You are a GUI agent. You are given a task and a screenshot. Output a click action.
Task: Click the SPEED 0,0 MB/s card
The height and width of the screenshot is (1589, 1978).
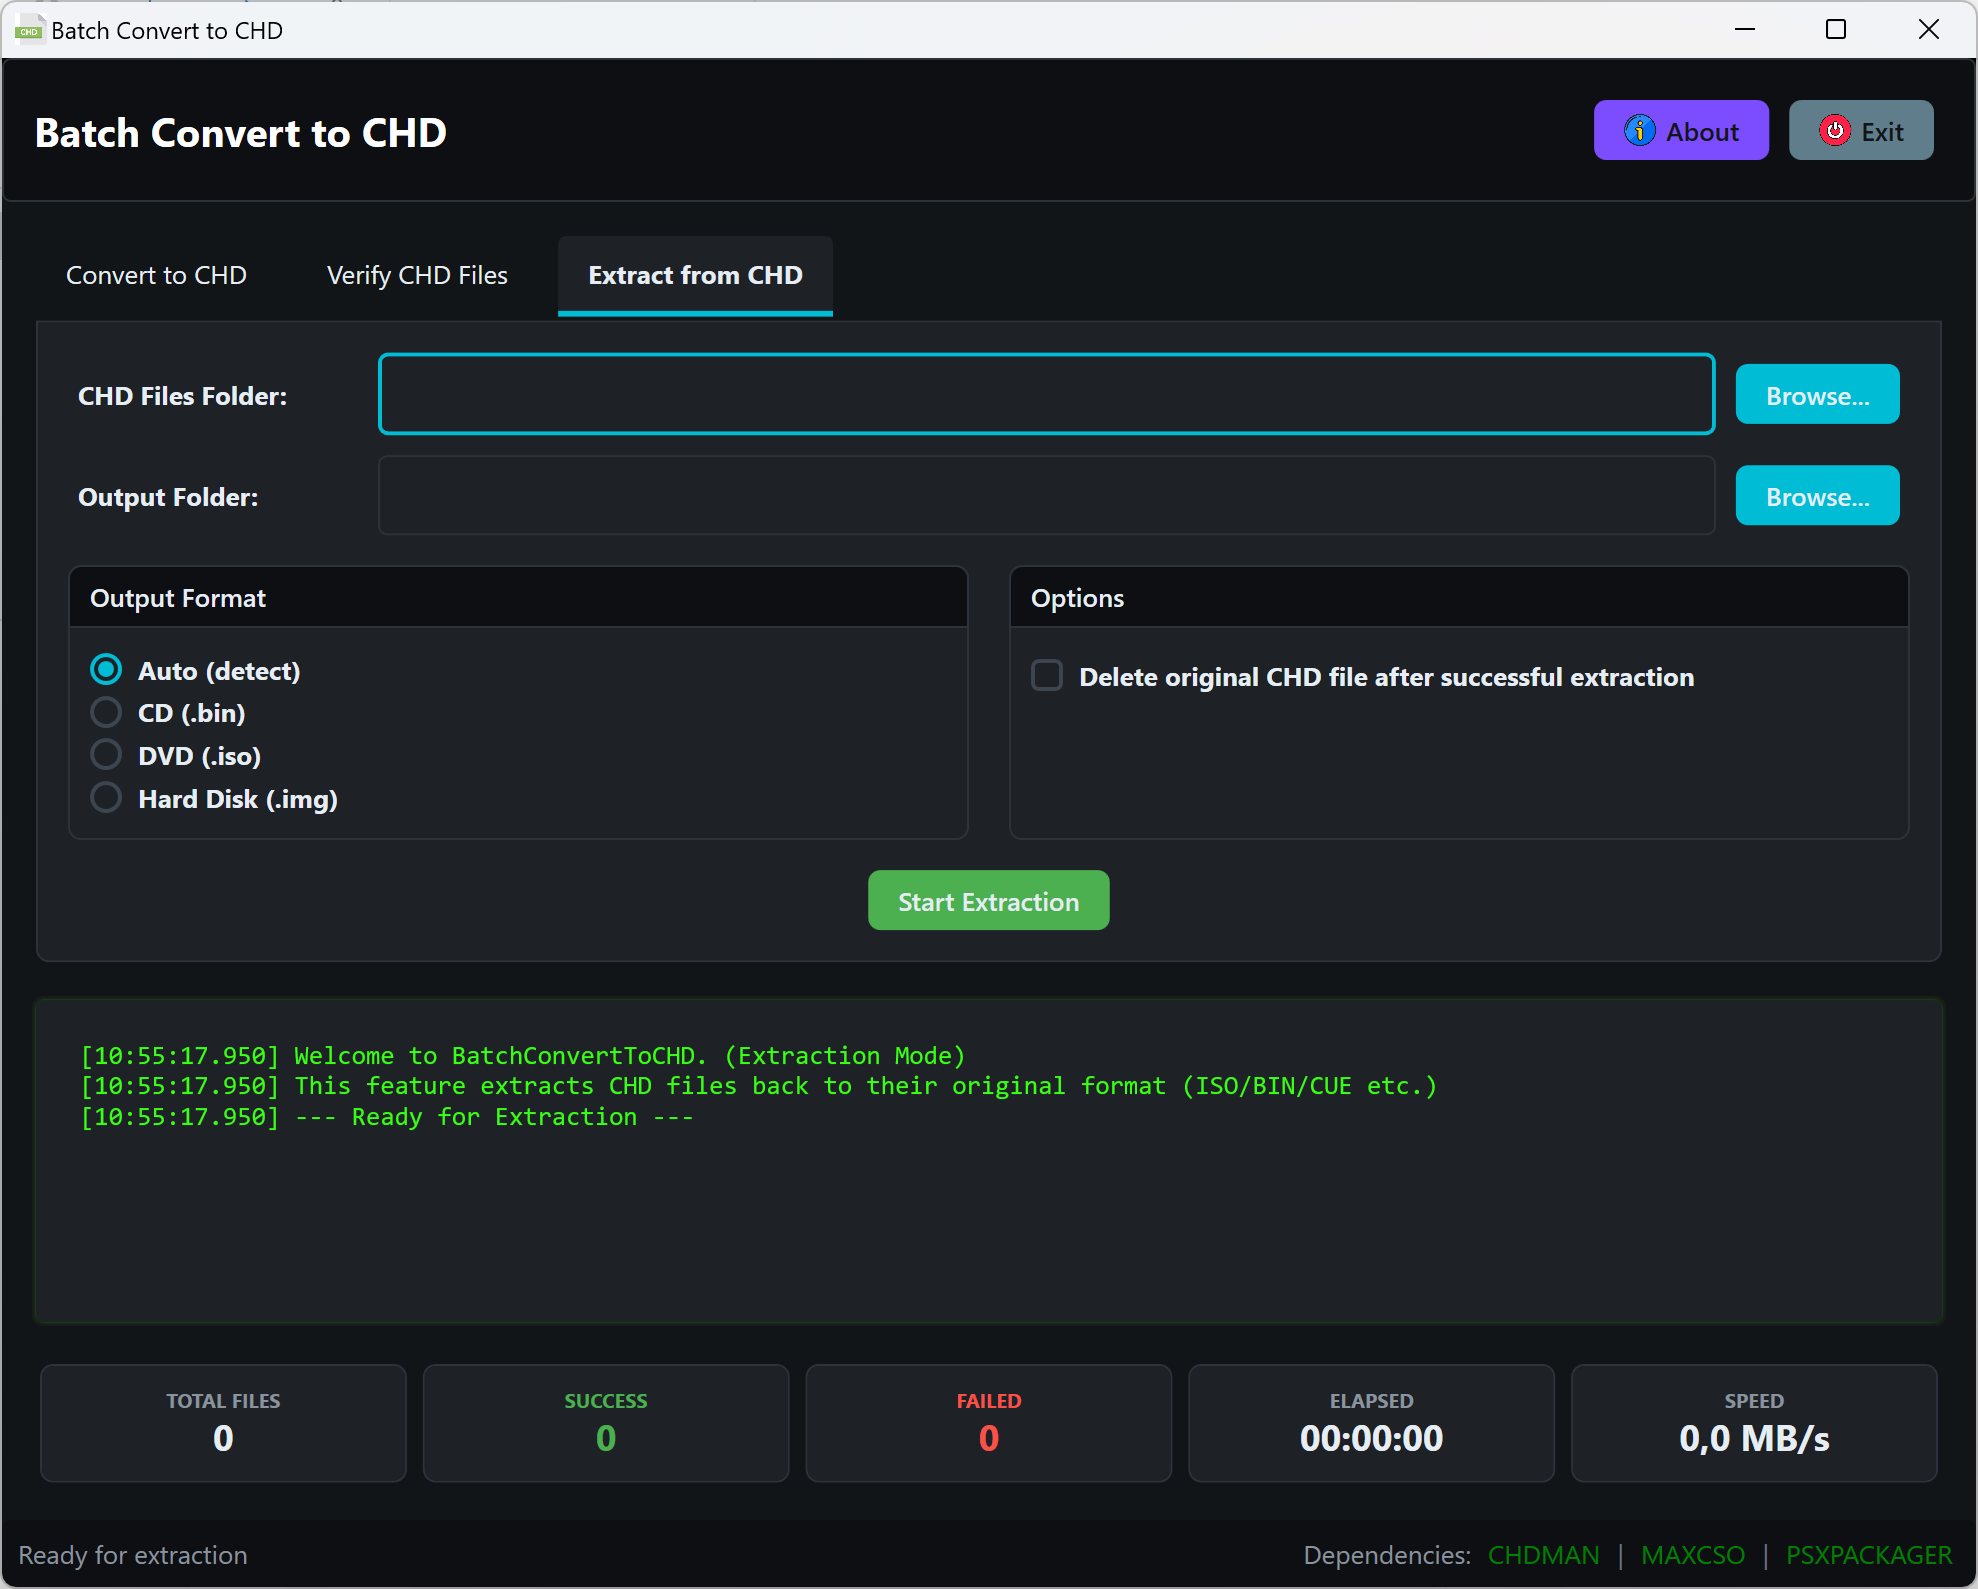tap(1754, 1423)
